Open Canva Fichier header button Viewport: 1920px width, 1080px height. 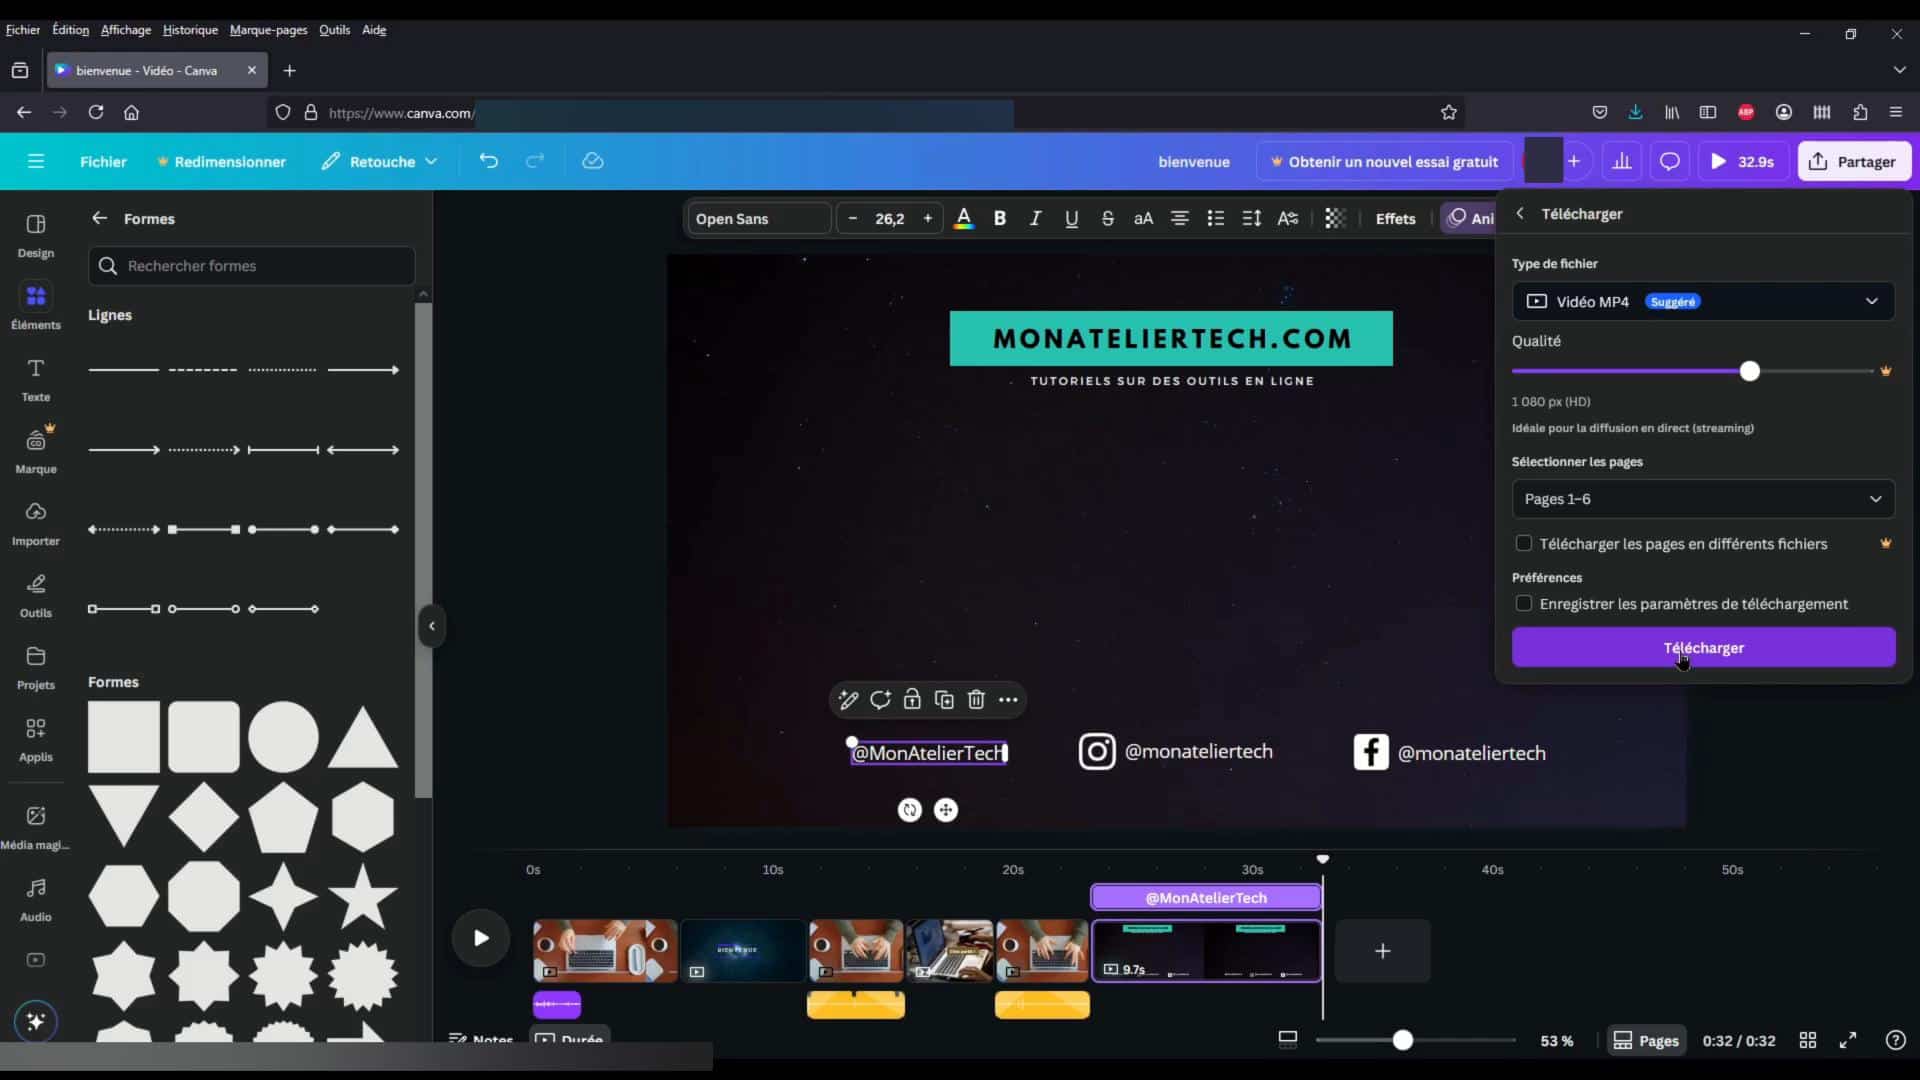(103, 161)
